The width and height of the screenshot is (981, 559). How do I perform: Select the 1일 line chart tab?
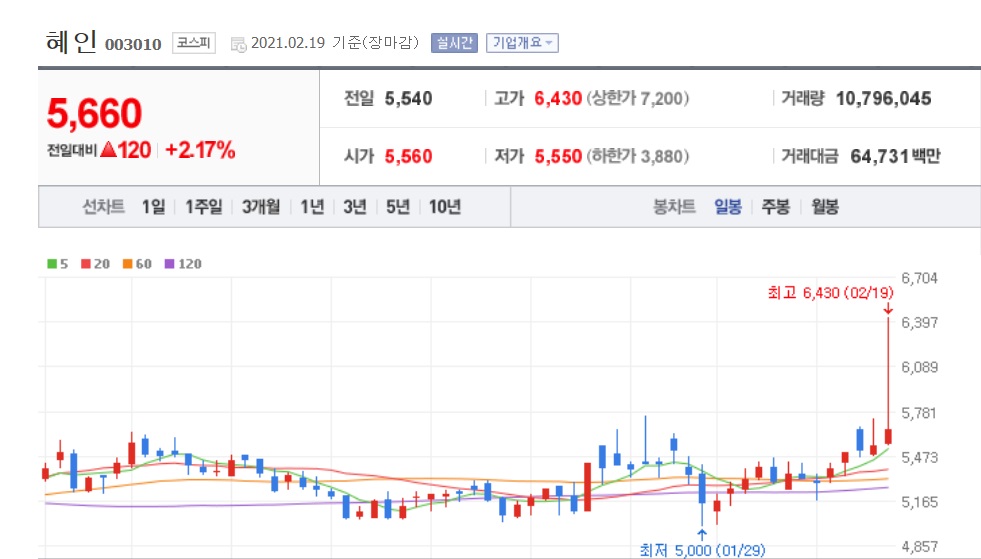coord(153,207)
